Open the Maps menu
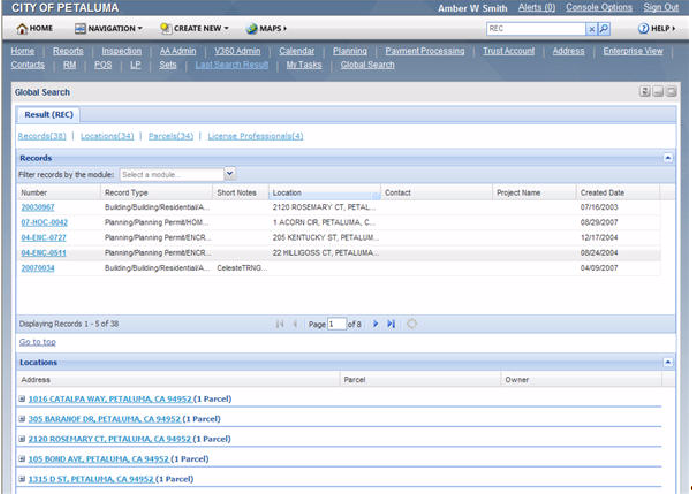Viewport: 692px width, 495px height. (267, 28)
